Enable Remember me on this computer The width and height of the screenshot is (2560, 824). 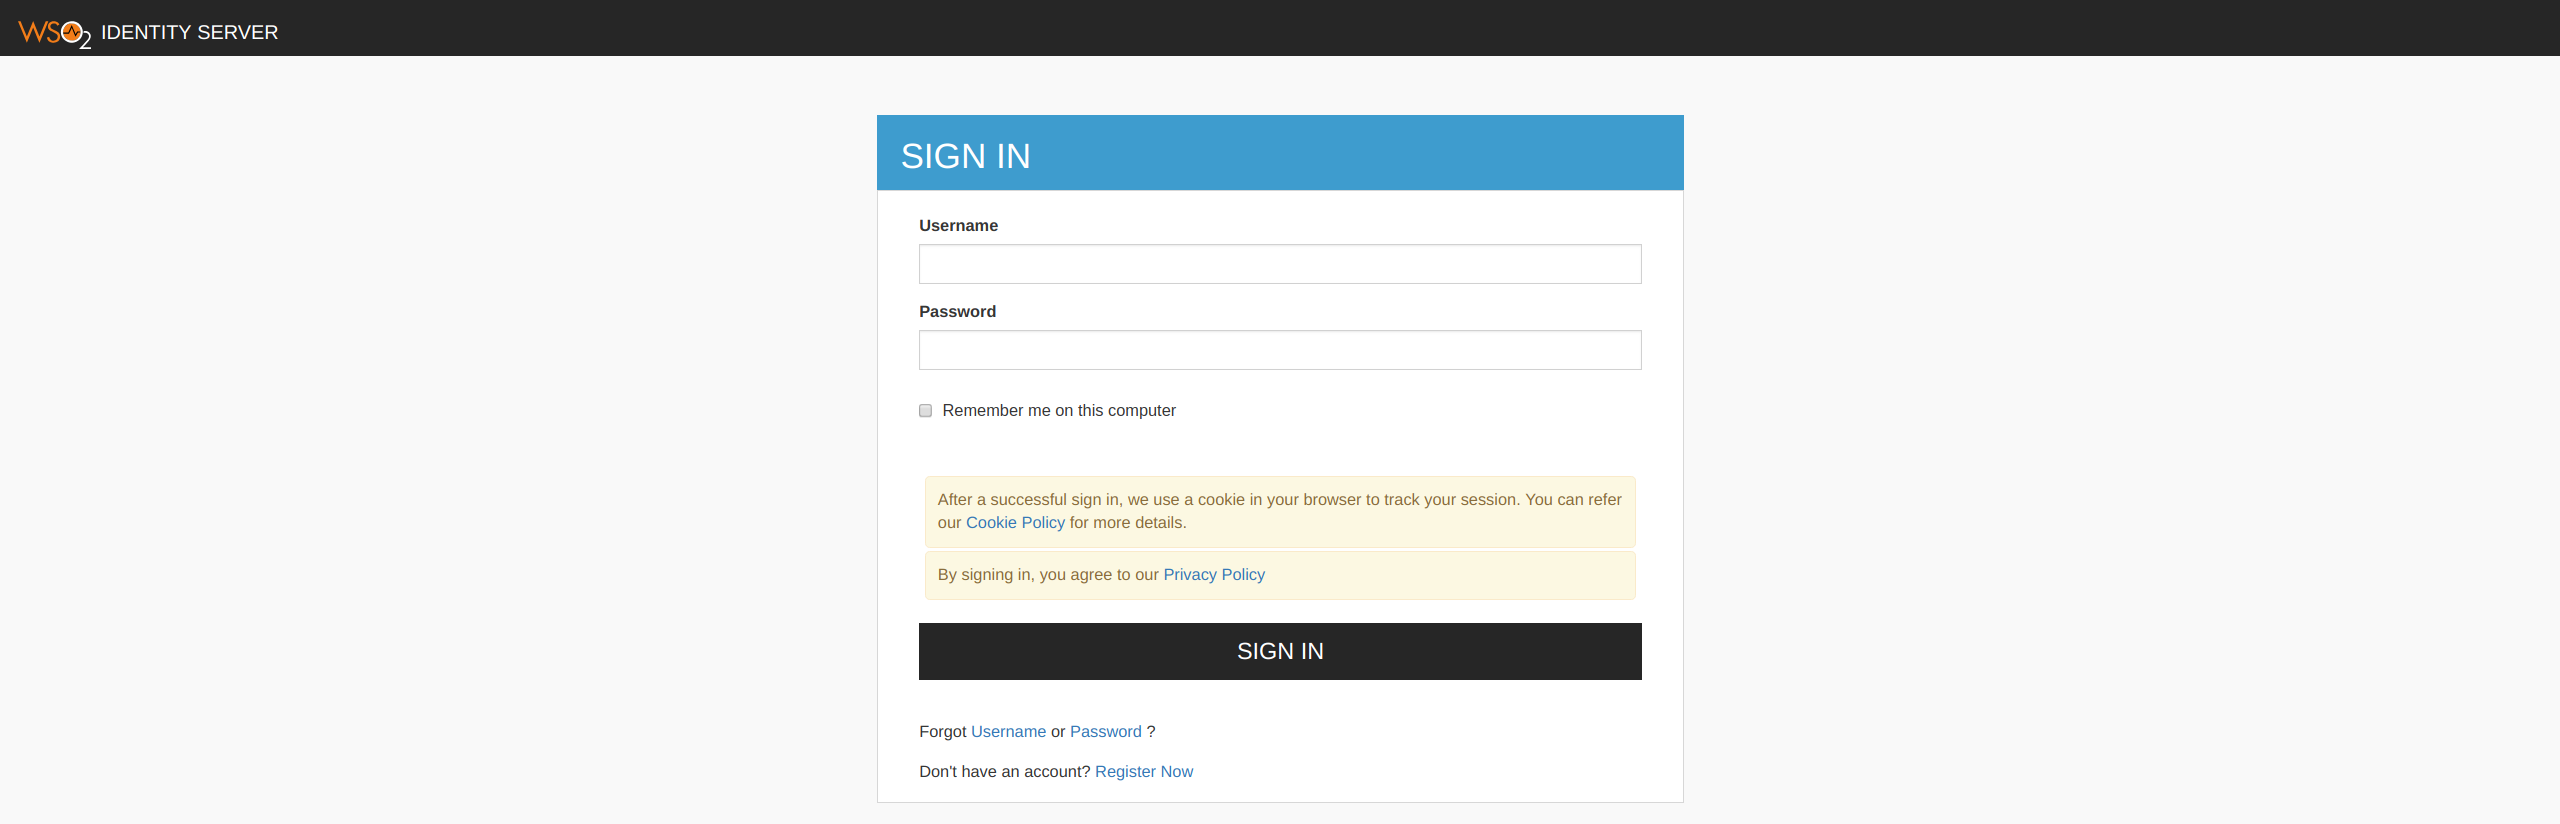pyautogui.click(x=925, y=410)
